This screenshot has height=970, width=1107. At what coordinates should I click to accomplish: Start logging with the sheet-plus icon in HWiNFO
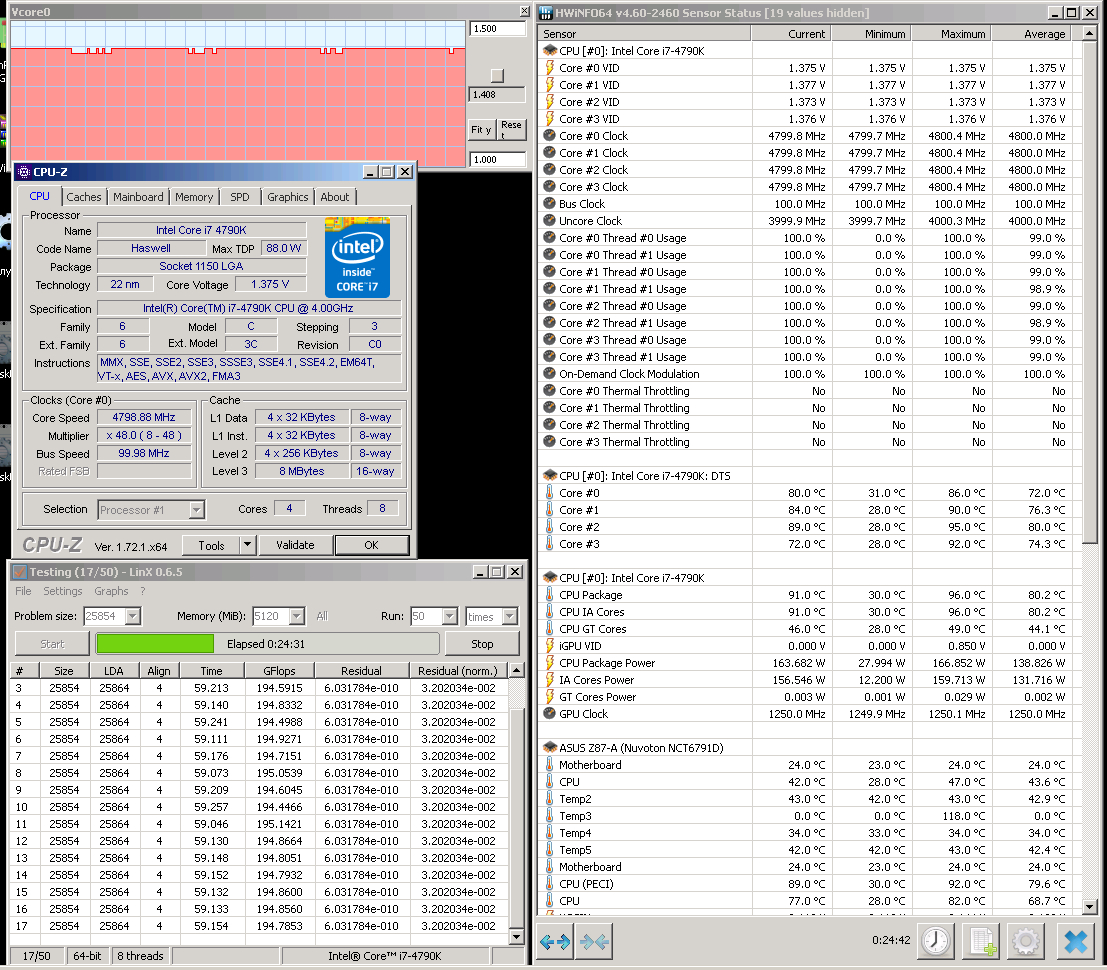coord(982,941)
